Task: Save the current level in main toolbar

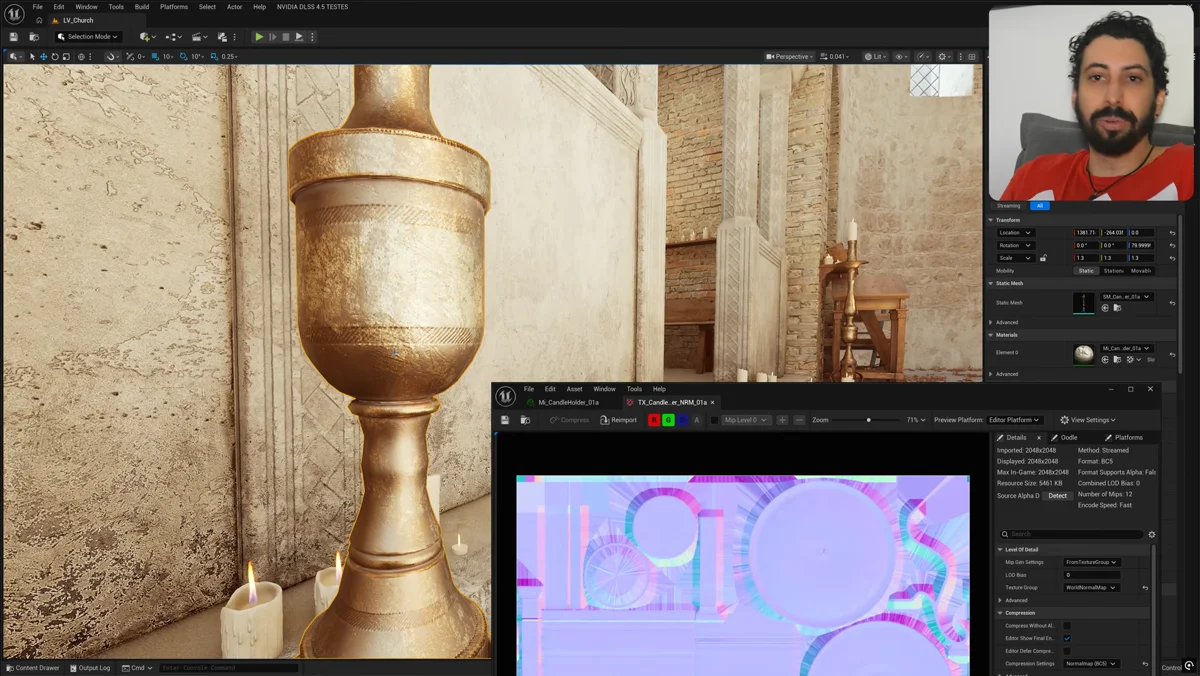Action: click(14, 37)
